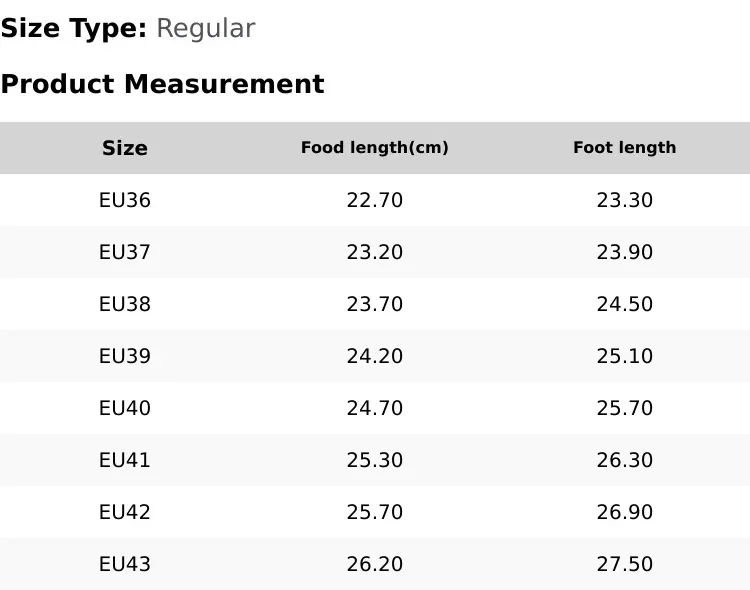Screen dimensions: 750x590
Task: Click the 24.70 value for EU40
Action: click(x=375, y=408)
